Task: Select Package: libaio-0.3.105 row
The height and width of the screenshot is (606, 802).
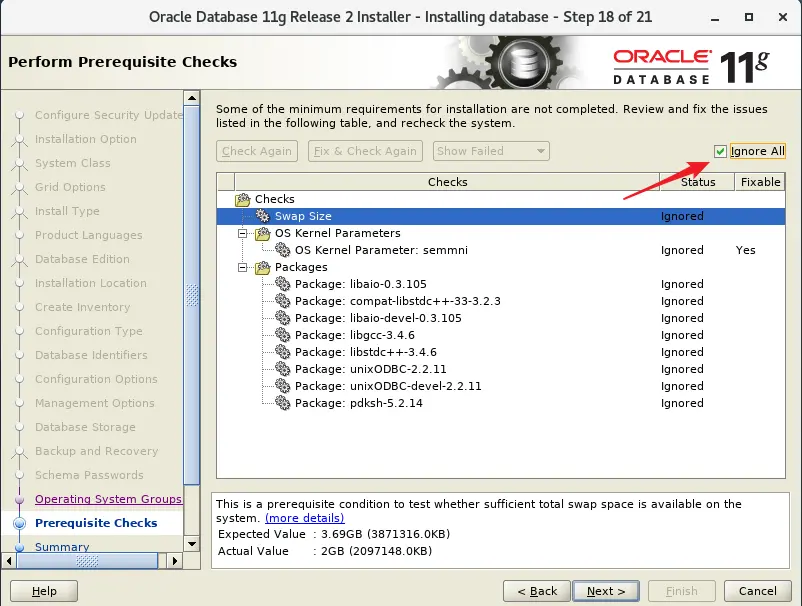Action: tap(501, 284)
